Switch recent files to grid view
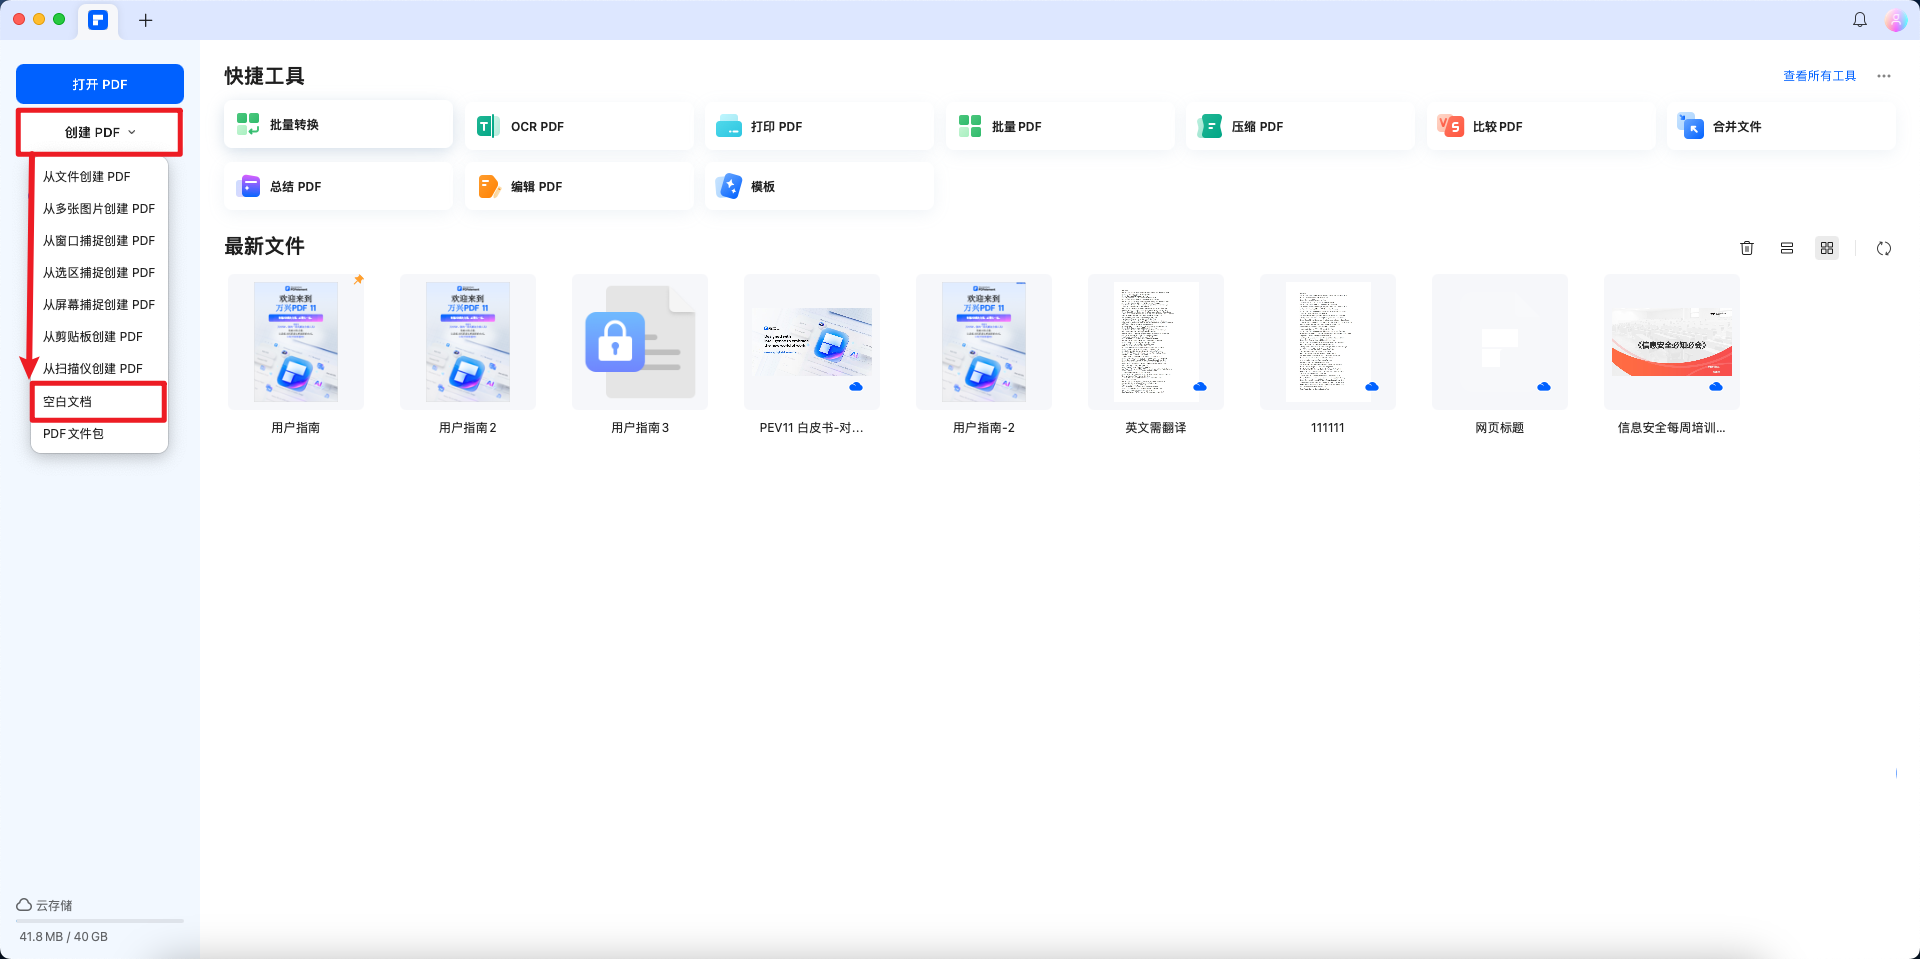The image size is (1920, 959). pyautogui.click(x=1827, y=248)
